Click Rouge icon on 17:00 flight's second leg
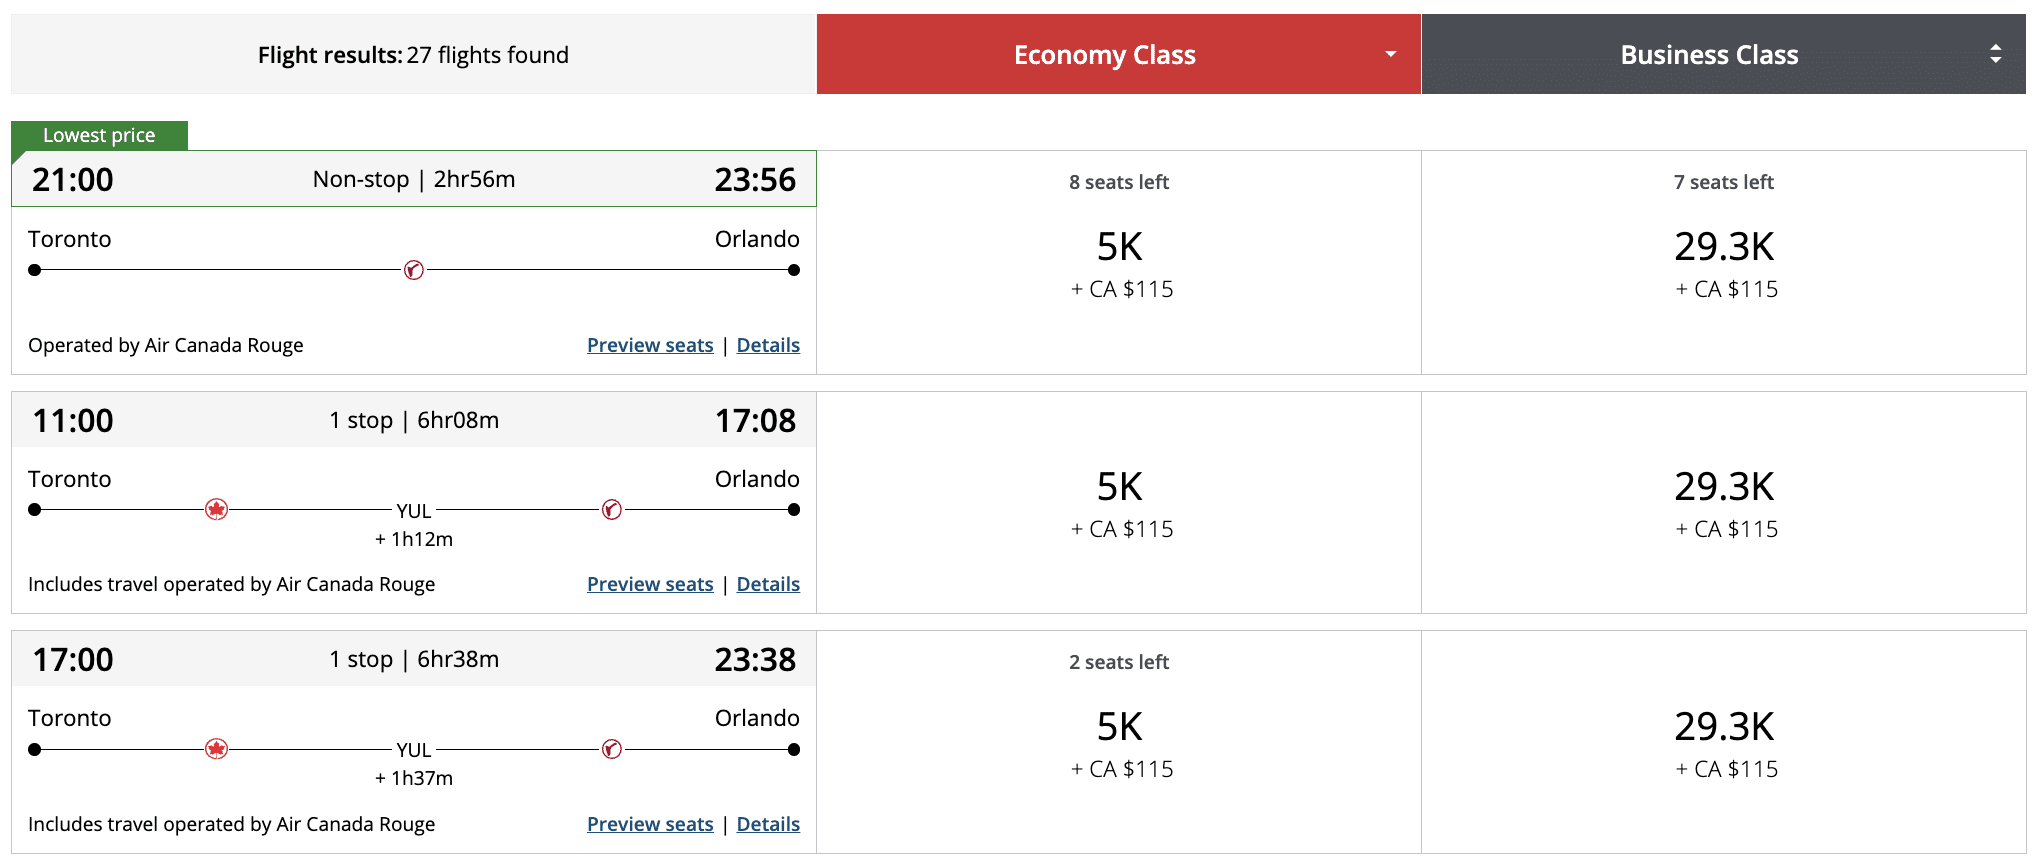Screen dimensions: 2036x864 click(x=612, y=749)
